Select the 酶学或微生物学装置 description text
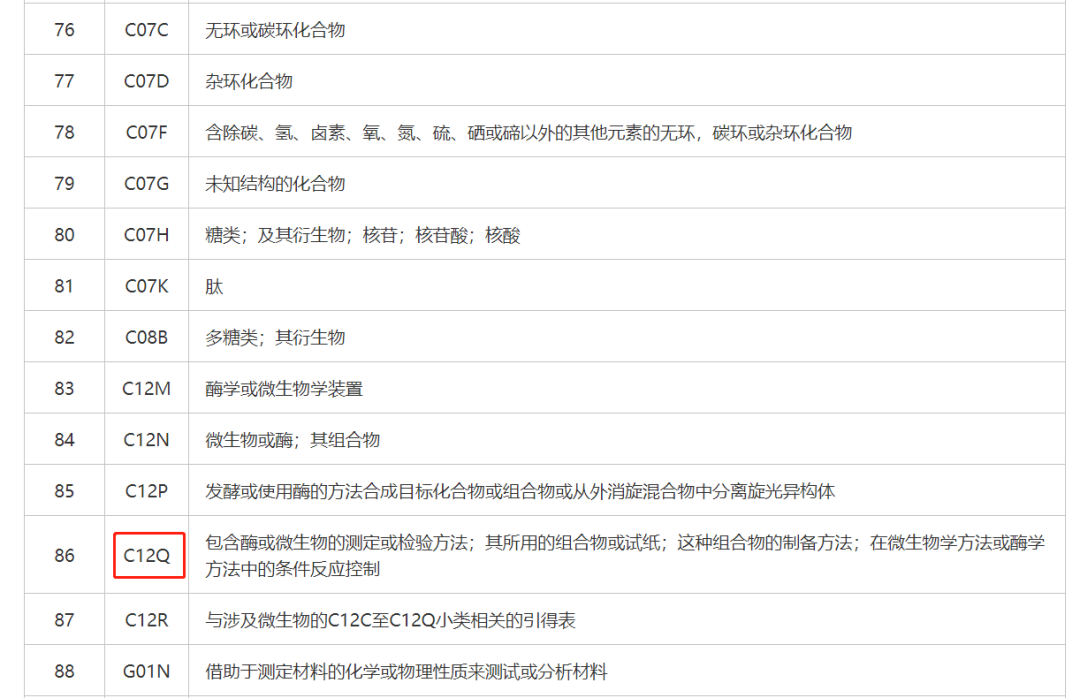1080x698 pixels. point(284,389)
